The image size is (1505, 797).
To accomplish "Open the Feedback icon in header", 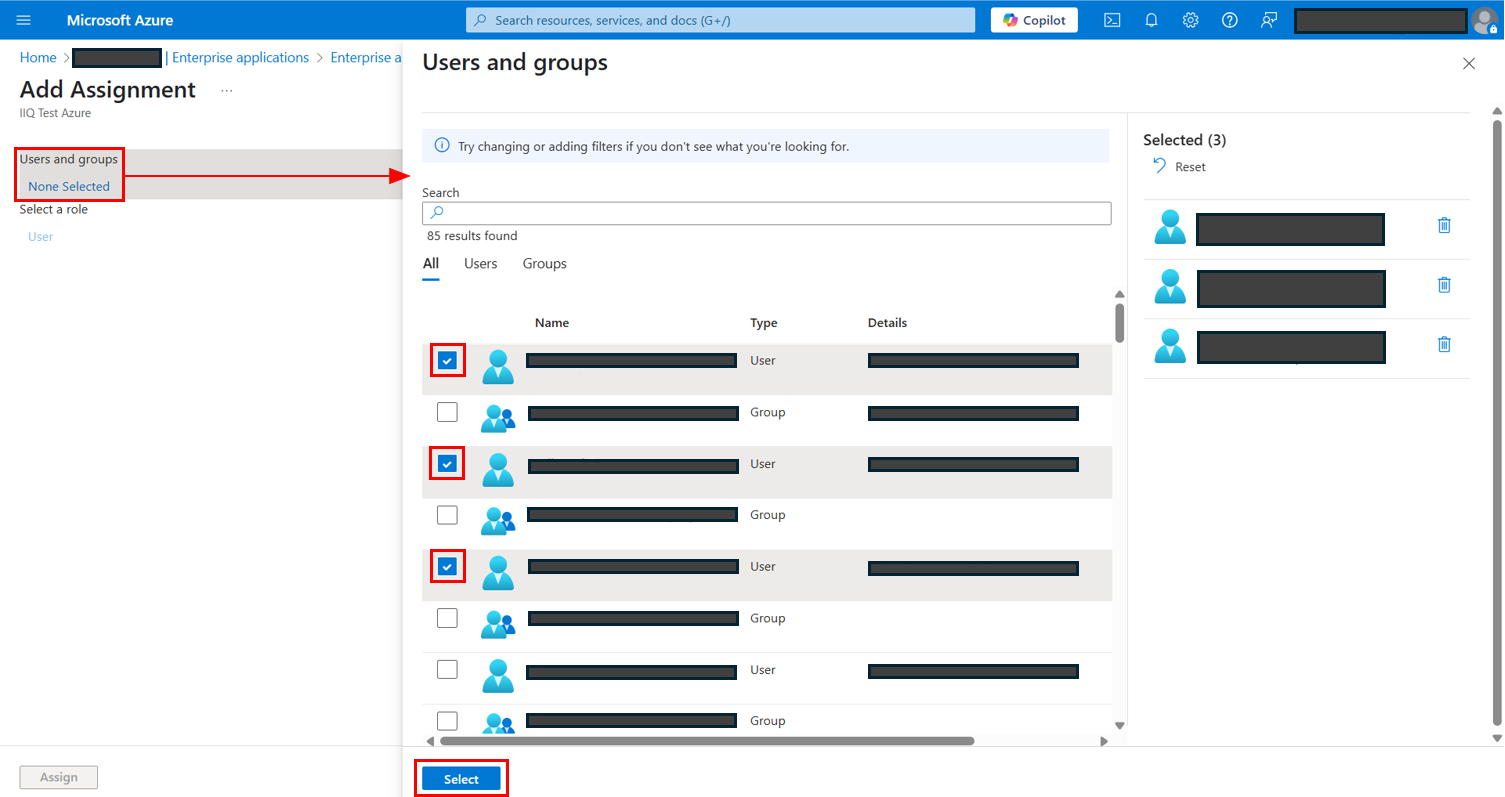I will point(1269,20).
